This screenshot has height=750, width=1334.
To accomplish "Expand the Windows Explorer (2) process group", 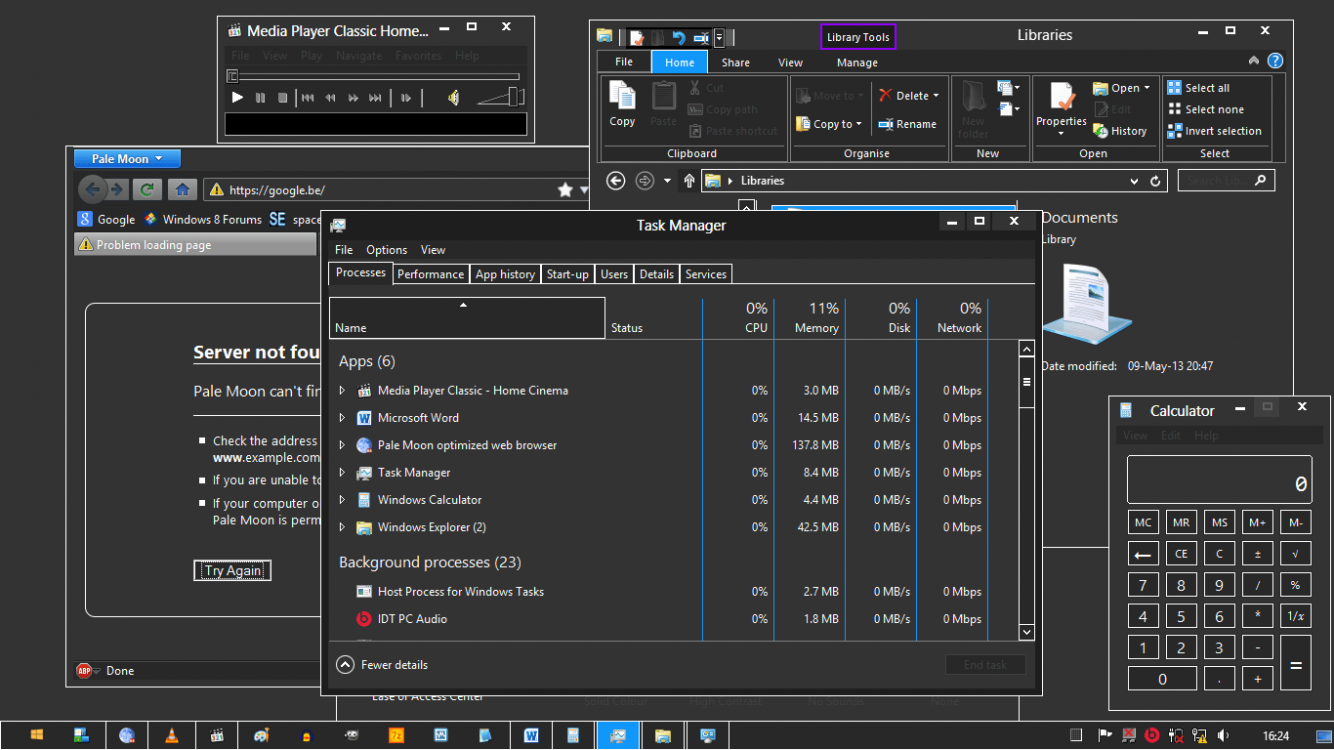I will 342,527.
